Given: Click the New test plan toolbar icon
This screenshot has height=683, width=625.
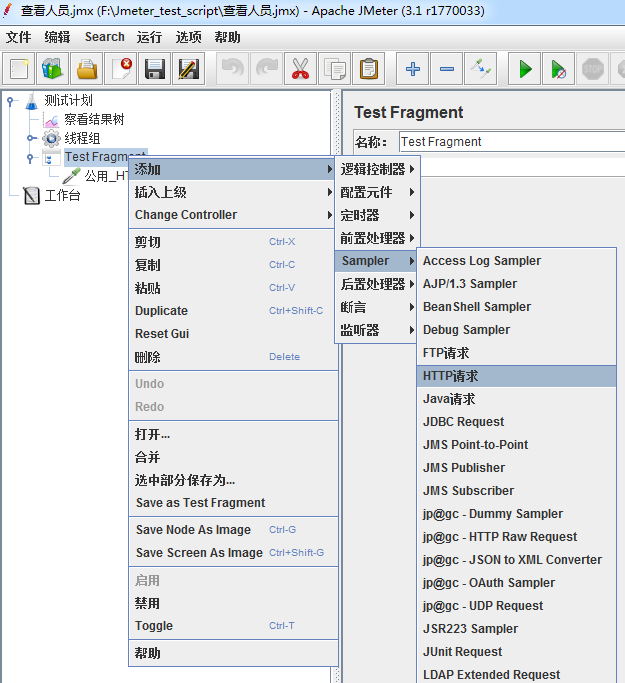Looking at the screenshot, I should (19, 69).
